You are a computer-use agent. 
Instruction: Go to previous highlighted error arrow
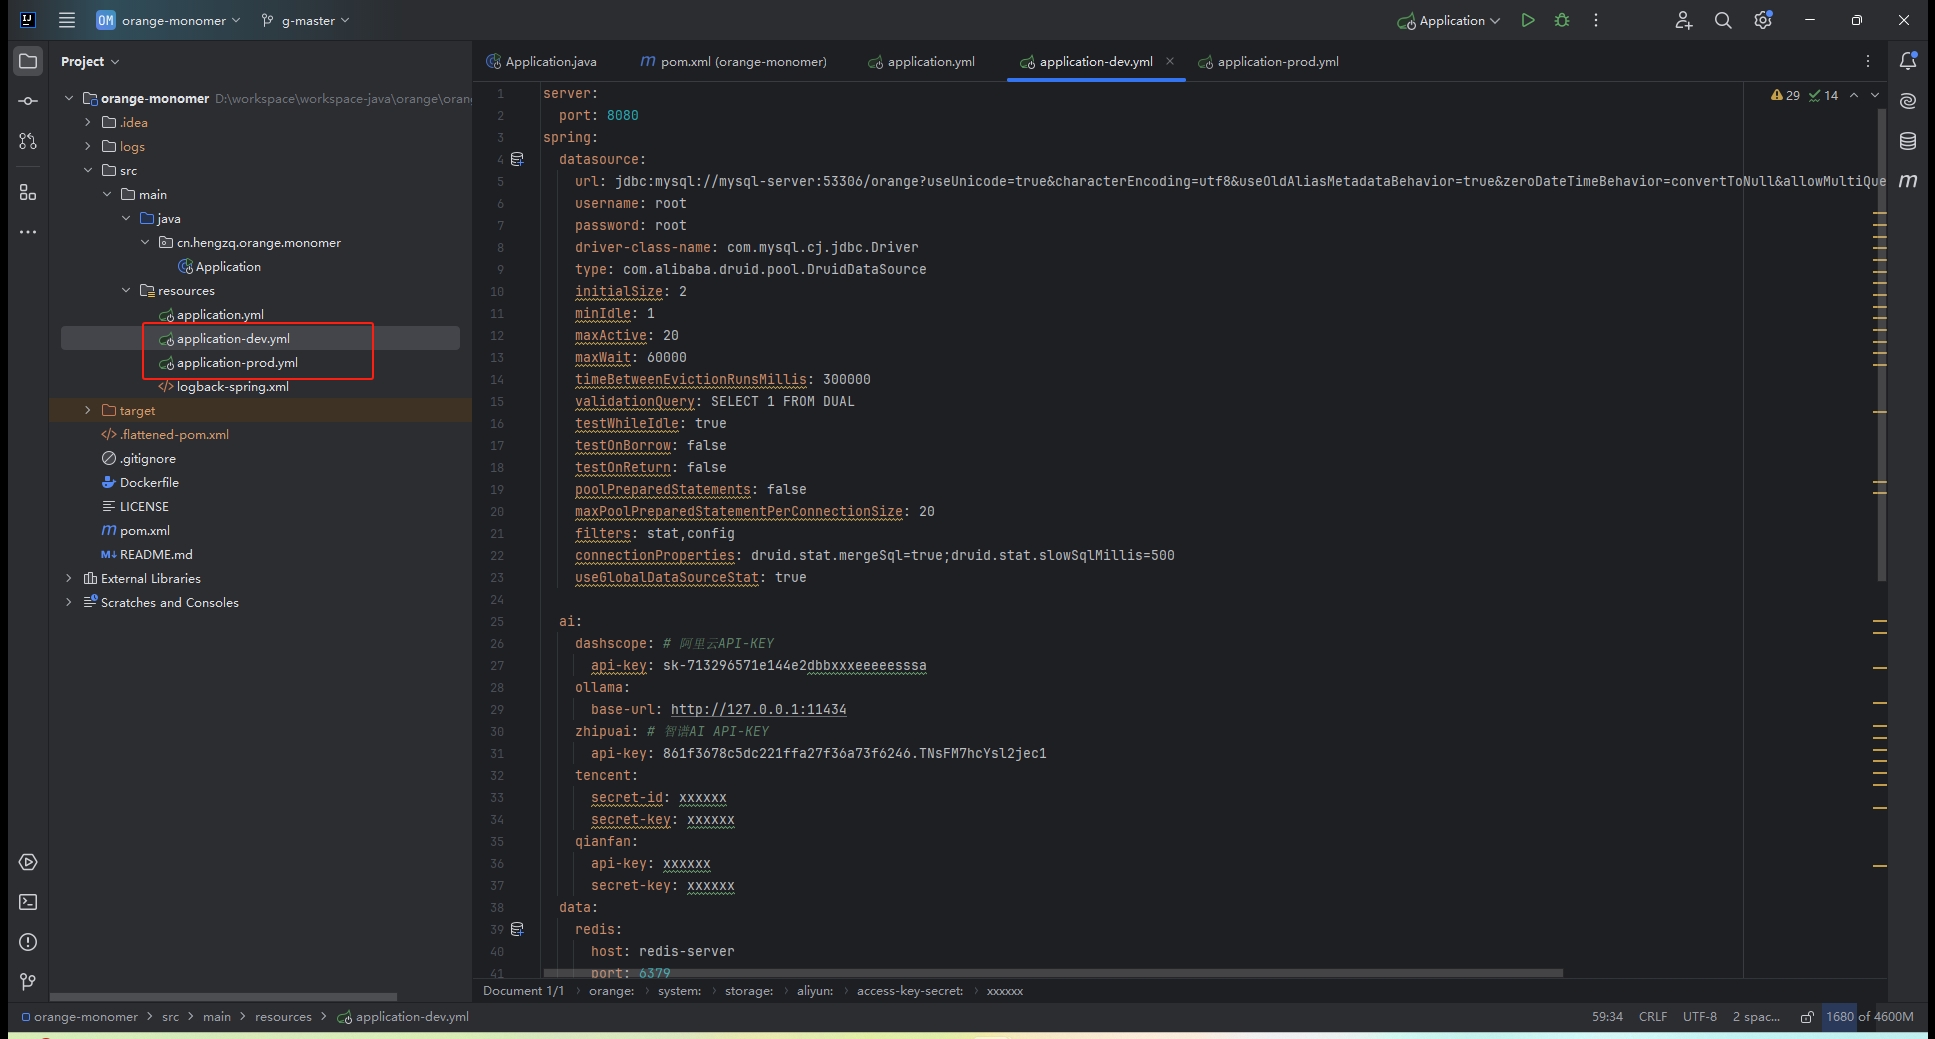(x=1854, y=95)
